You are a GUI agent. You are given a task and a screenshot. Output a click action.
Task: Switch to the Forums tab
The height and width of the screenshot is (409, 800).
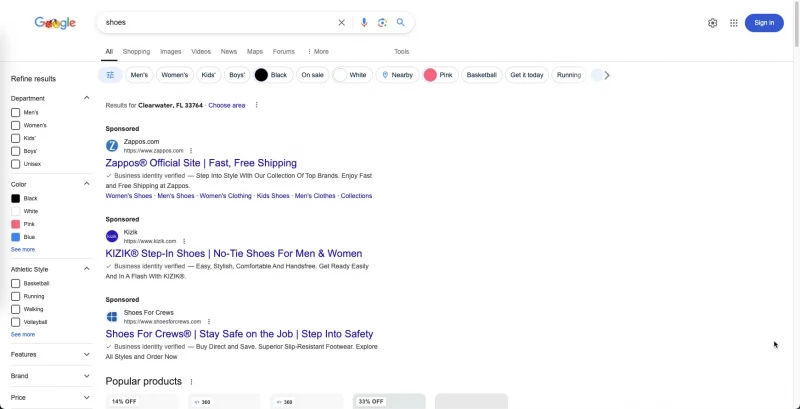point(284,52)
